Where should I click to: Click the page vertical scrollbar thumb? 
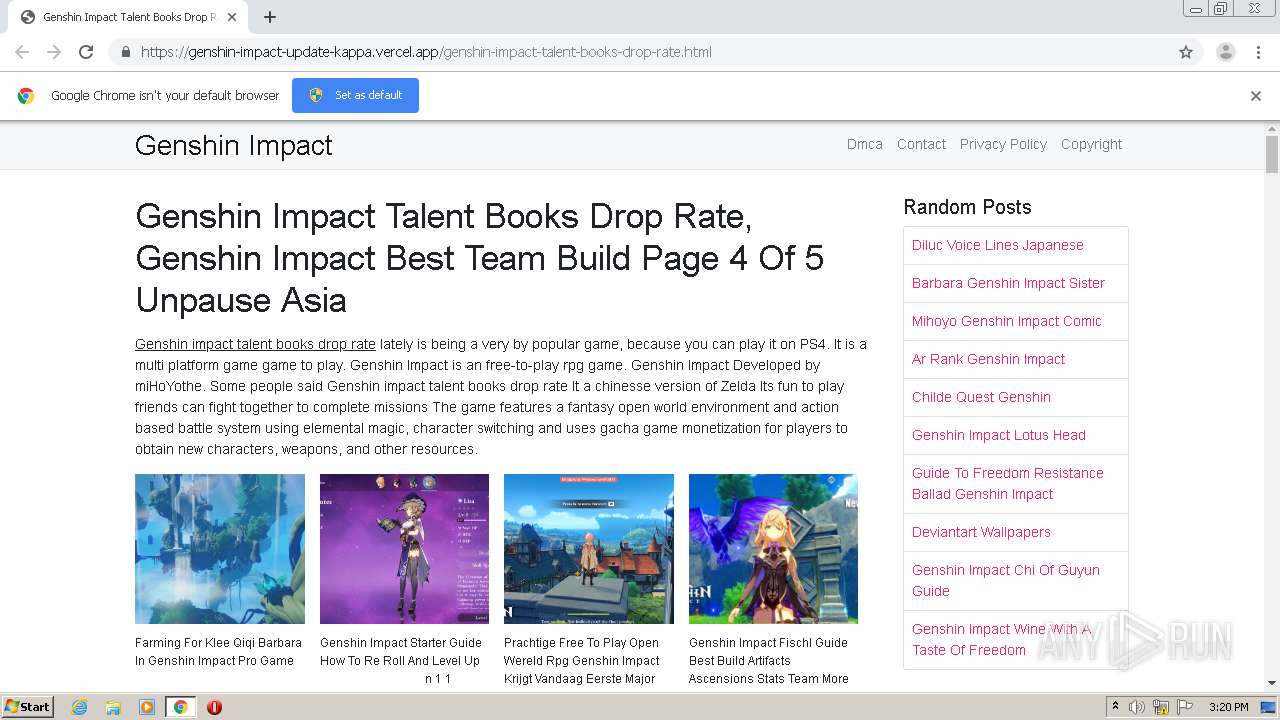coord(1272,155)
